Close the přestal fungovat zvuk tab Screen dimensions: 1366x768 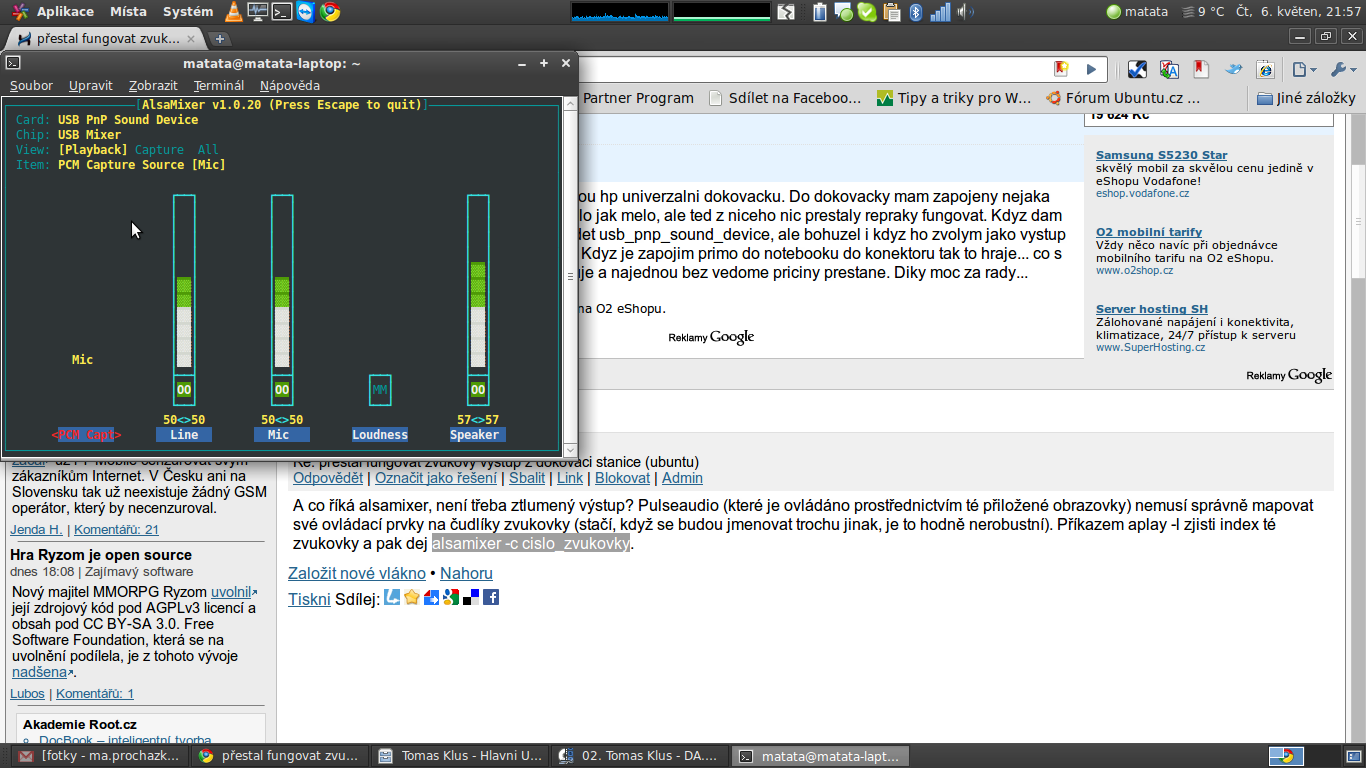[x=192, y=39]
